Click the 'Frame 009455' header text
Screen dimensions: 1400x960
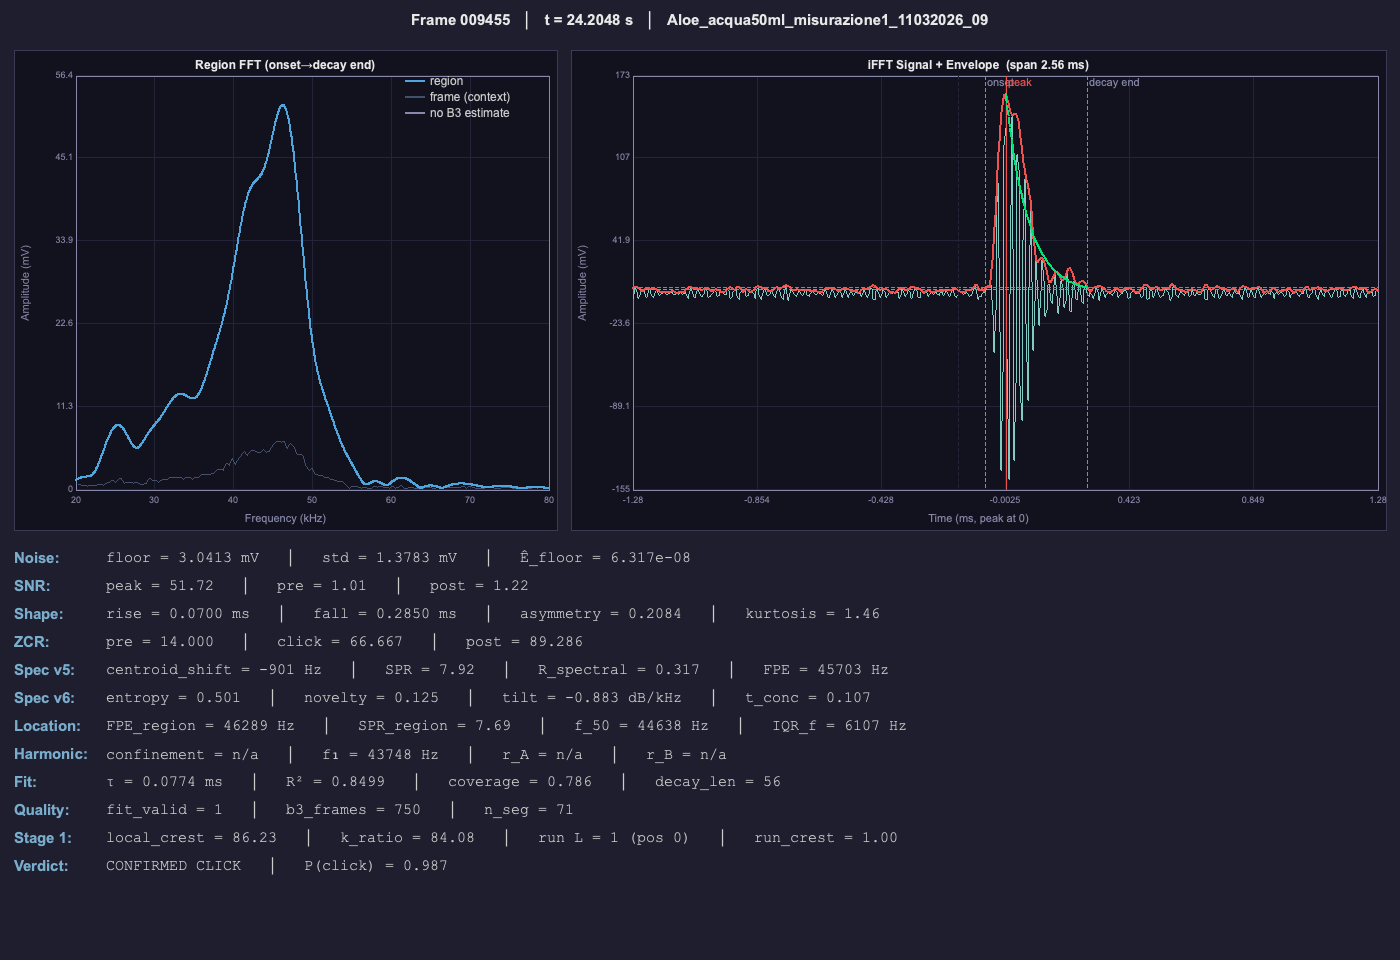point(460,20)
